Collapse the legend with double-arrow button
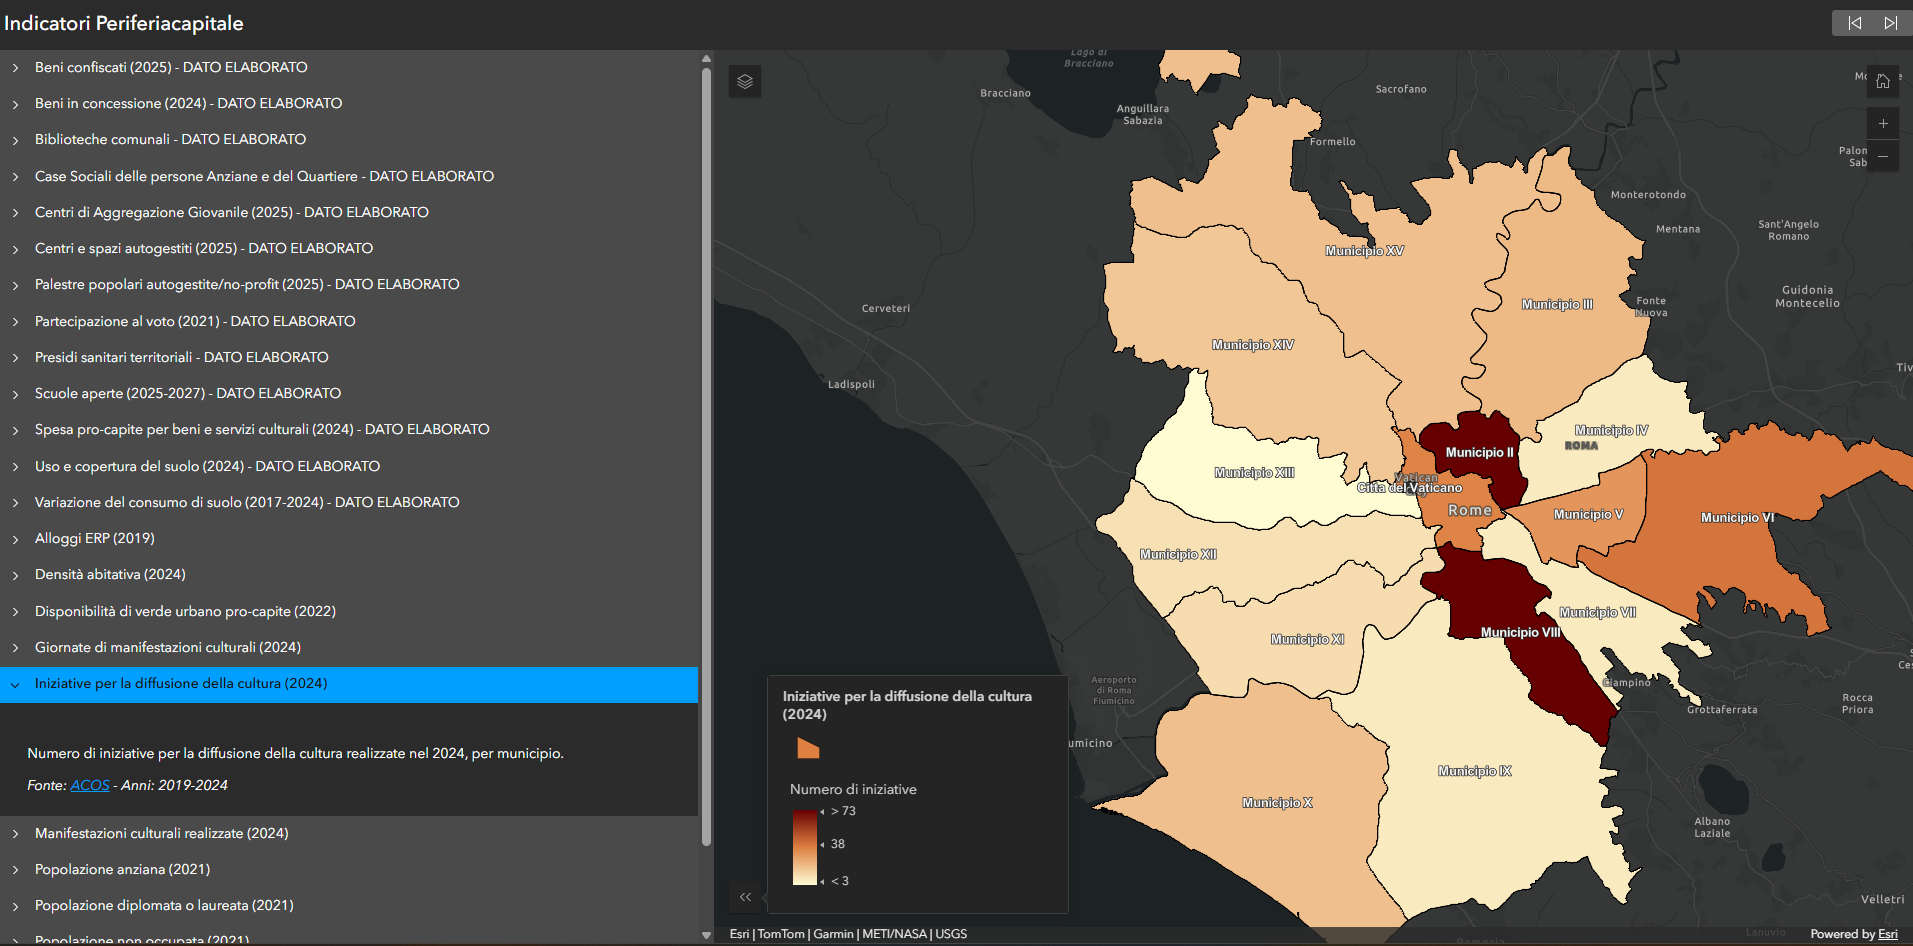Screen dimensions: 1913x946 745,897
